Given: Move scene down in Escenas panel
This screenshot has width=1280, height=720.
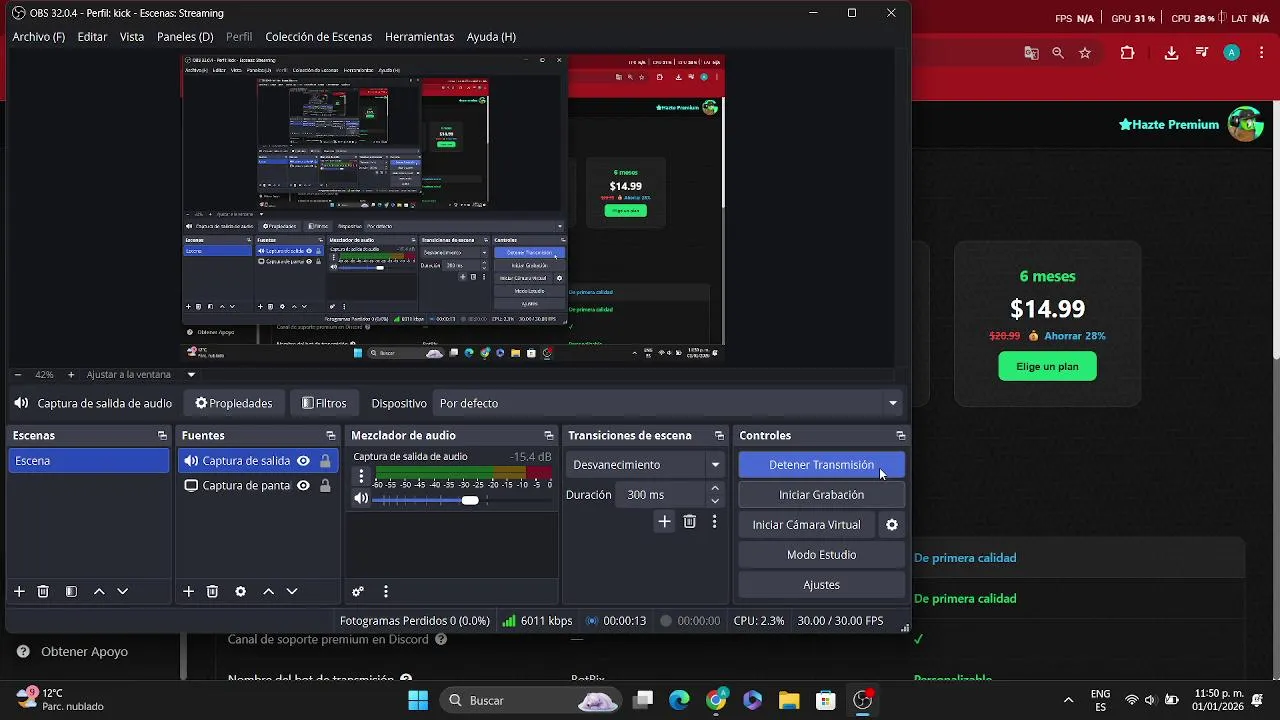Looking at the screenshot, I should [x=123, y=592].
